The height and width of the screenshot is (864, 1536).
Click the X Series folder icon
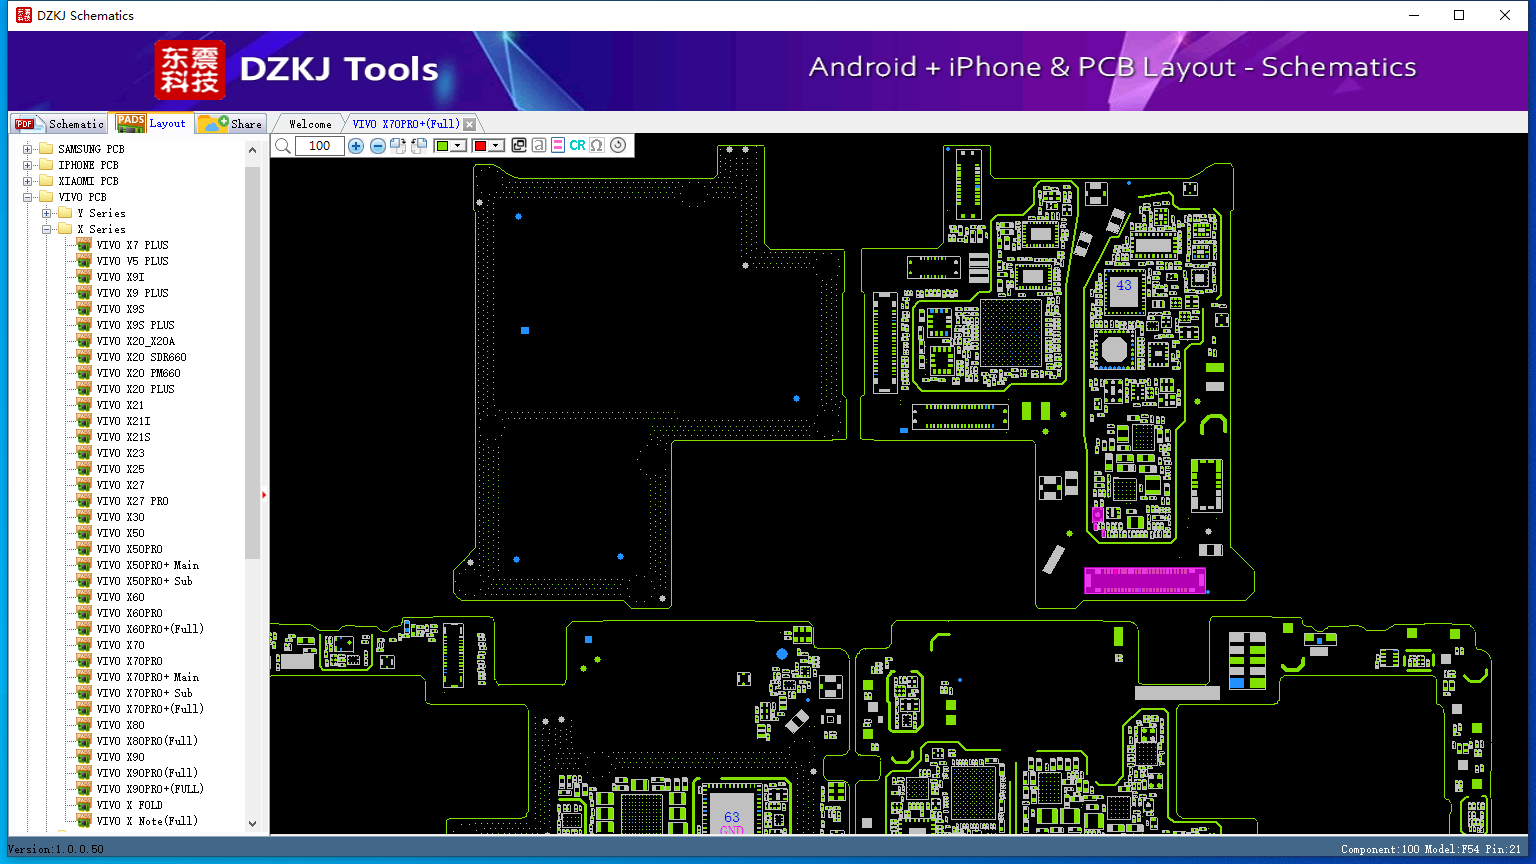click(x=65, y=229)
